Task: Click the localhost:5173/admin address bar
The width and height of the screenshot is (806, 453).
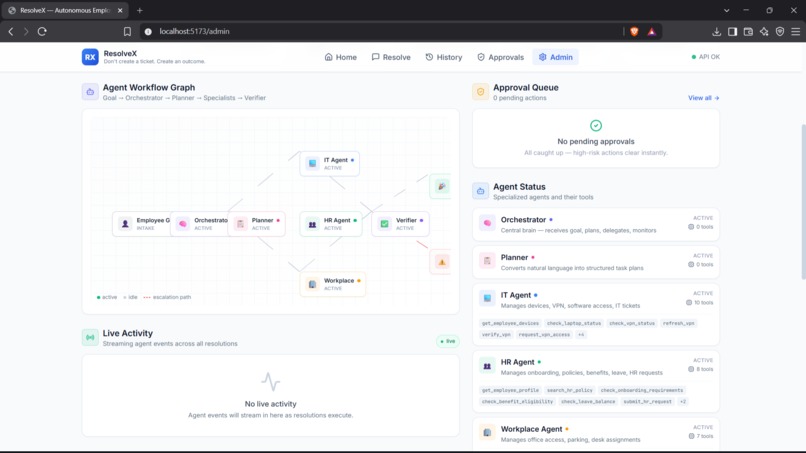Action: coord(380,31)
